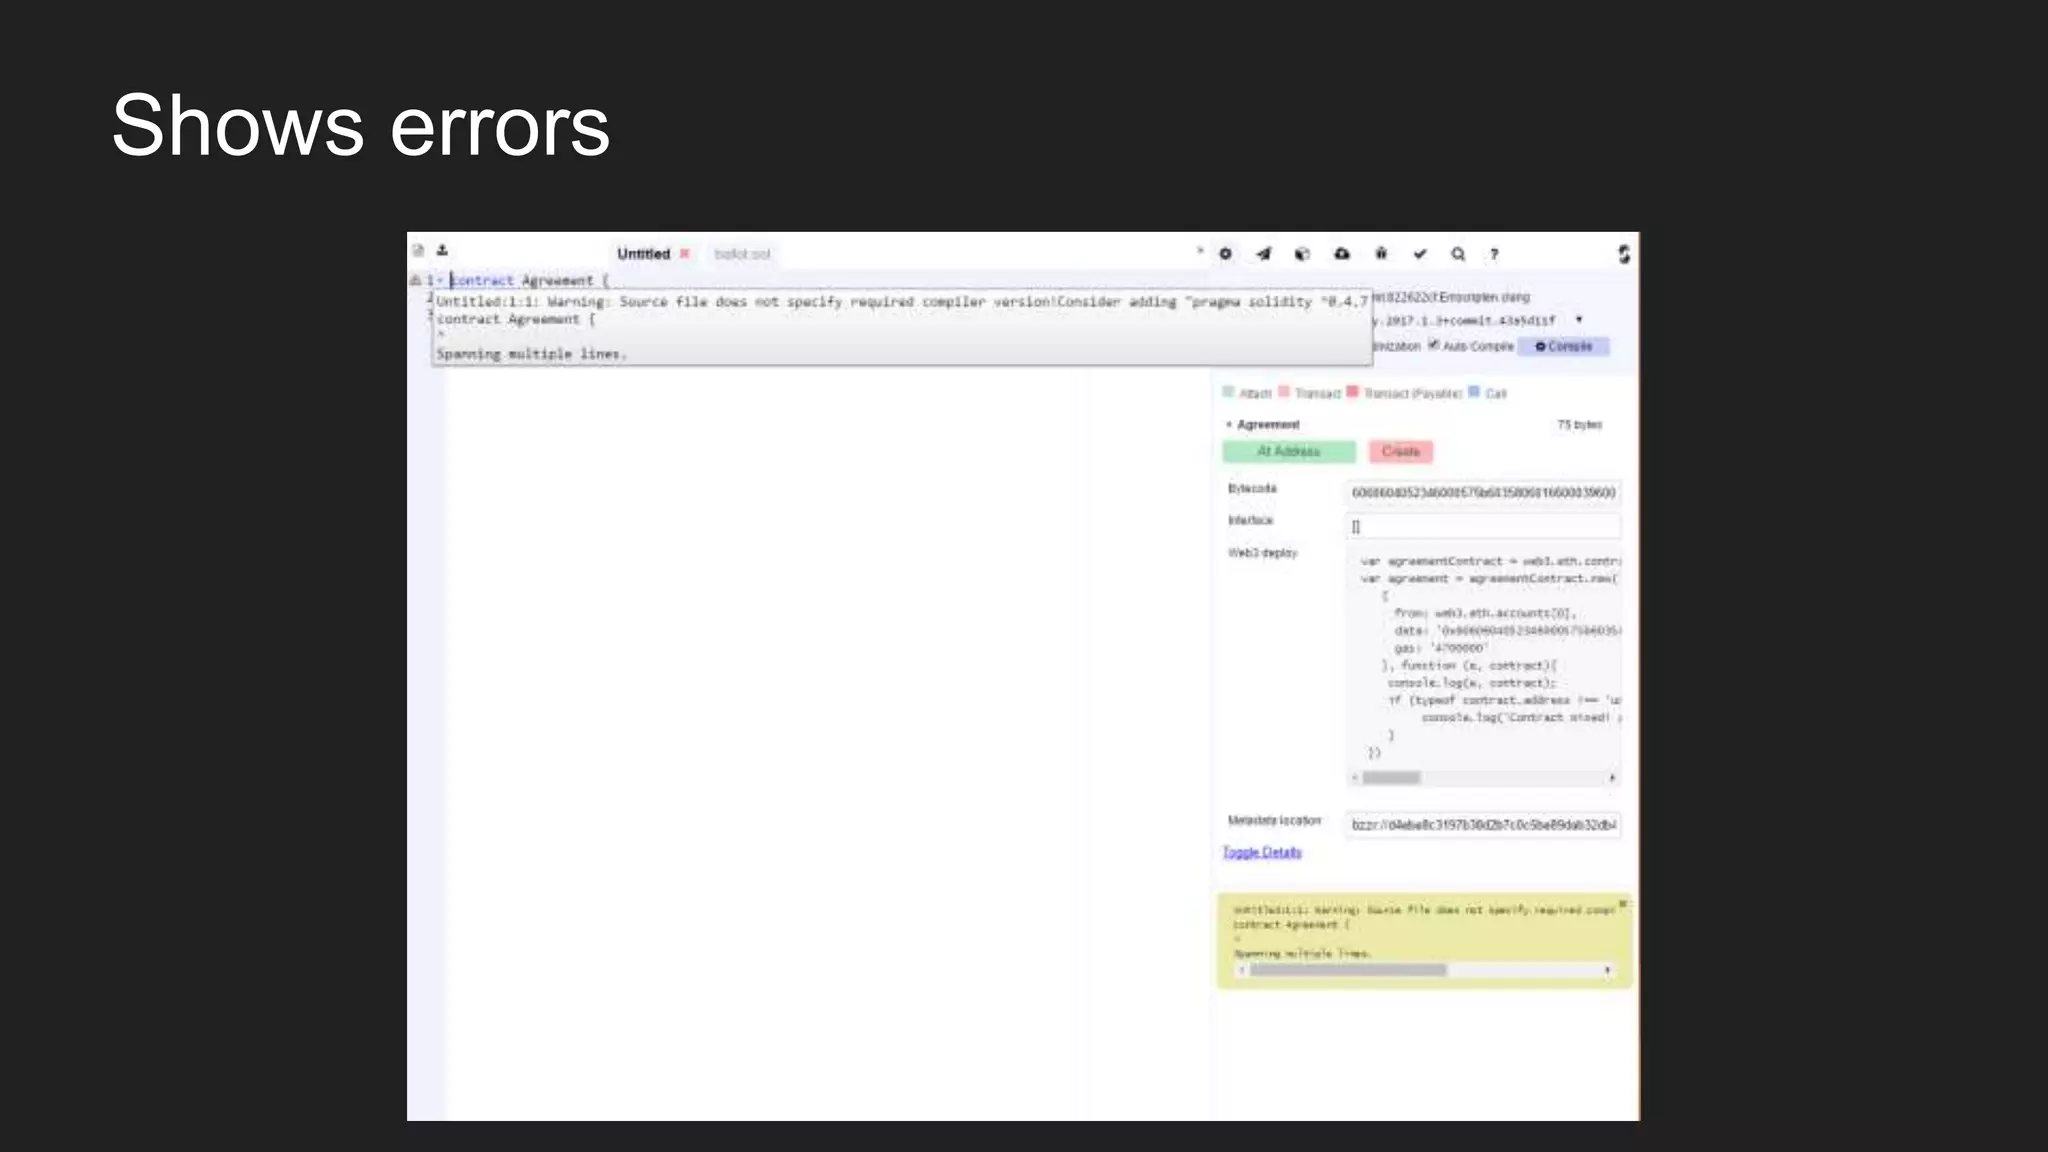Click the Attach legend color swatch
Image resolution: width=2048 pixels, height=1152 pixels.
(1229, 392)
